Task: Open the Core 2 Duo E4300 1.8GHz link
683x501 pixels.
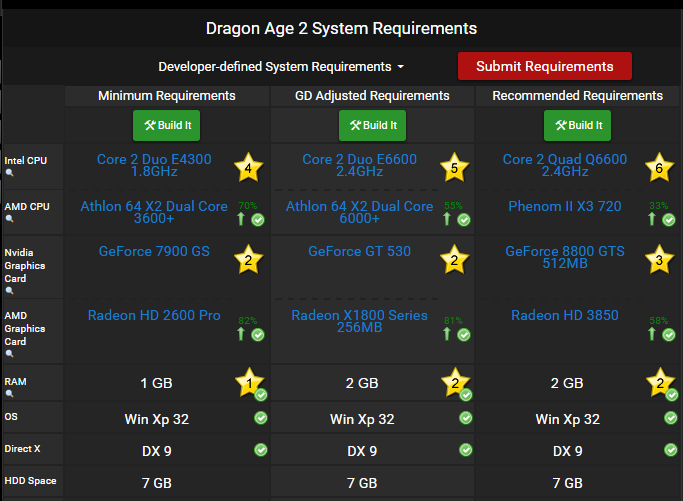Action: 154,165
